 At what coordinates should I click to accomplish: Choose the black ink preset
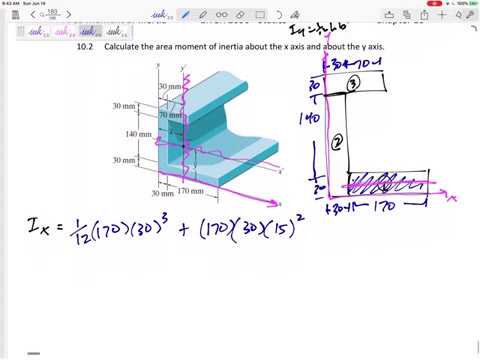coord(117,32)
